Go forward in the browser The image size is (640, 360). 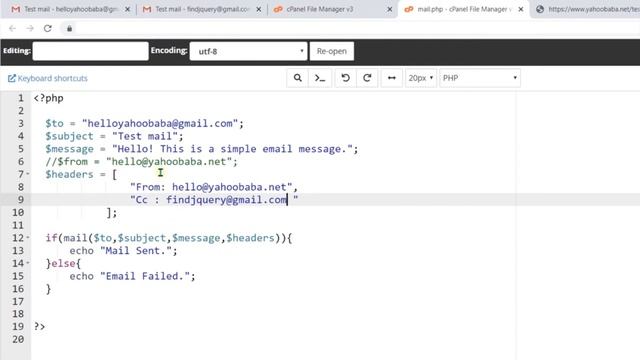30,28
